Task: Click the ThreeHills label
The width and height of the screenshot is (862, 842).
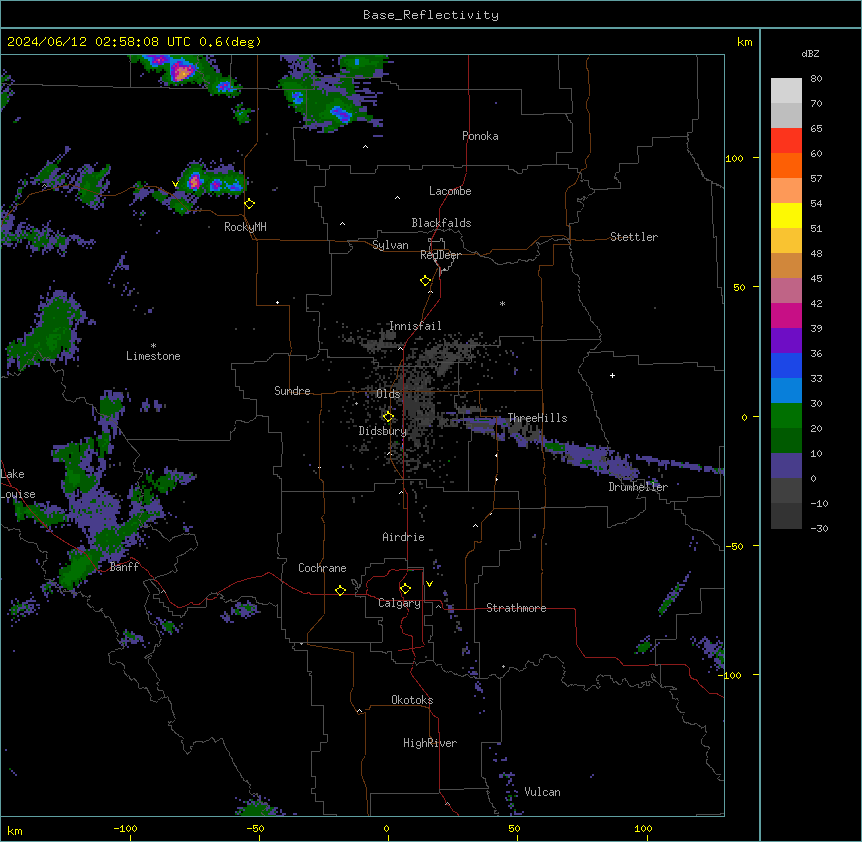Action: pyautogui.click(x=537, y=418)
